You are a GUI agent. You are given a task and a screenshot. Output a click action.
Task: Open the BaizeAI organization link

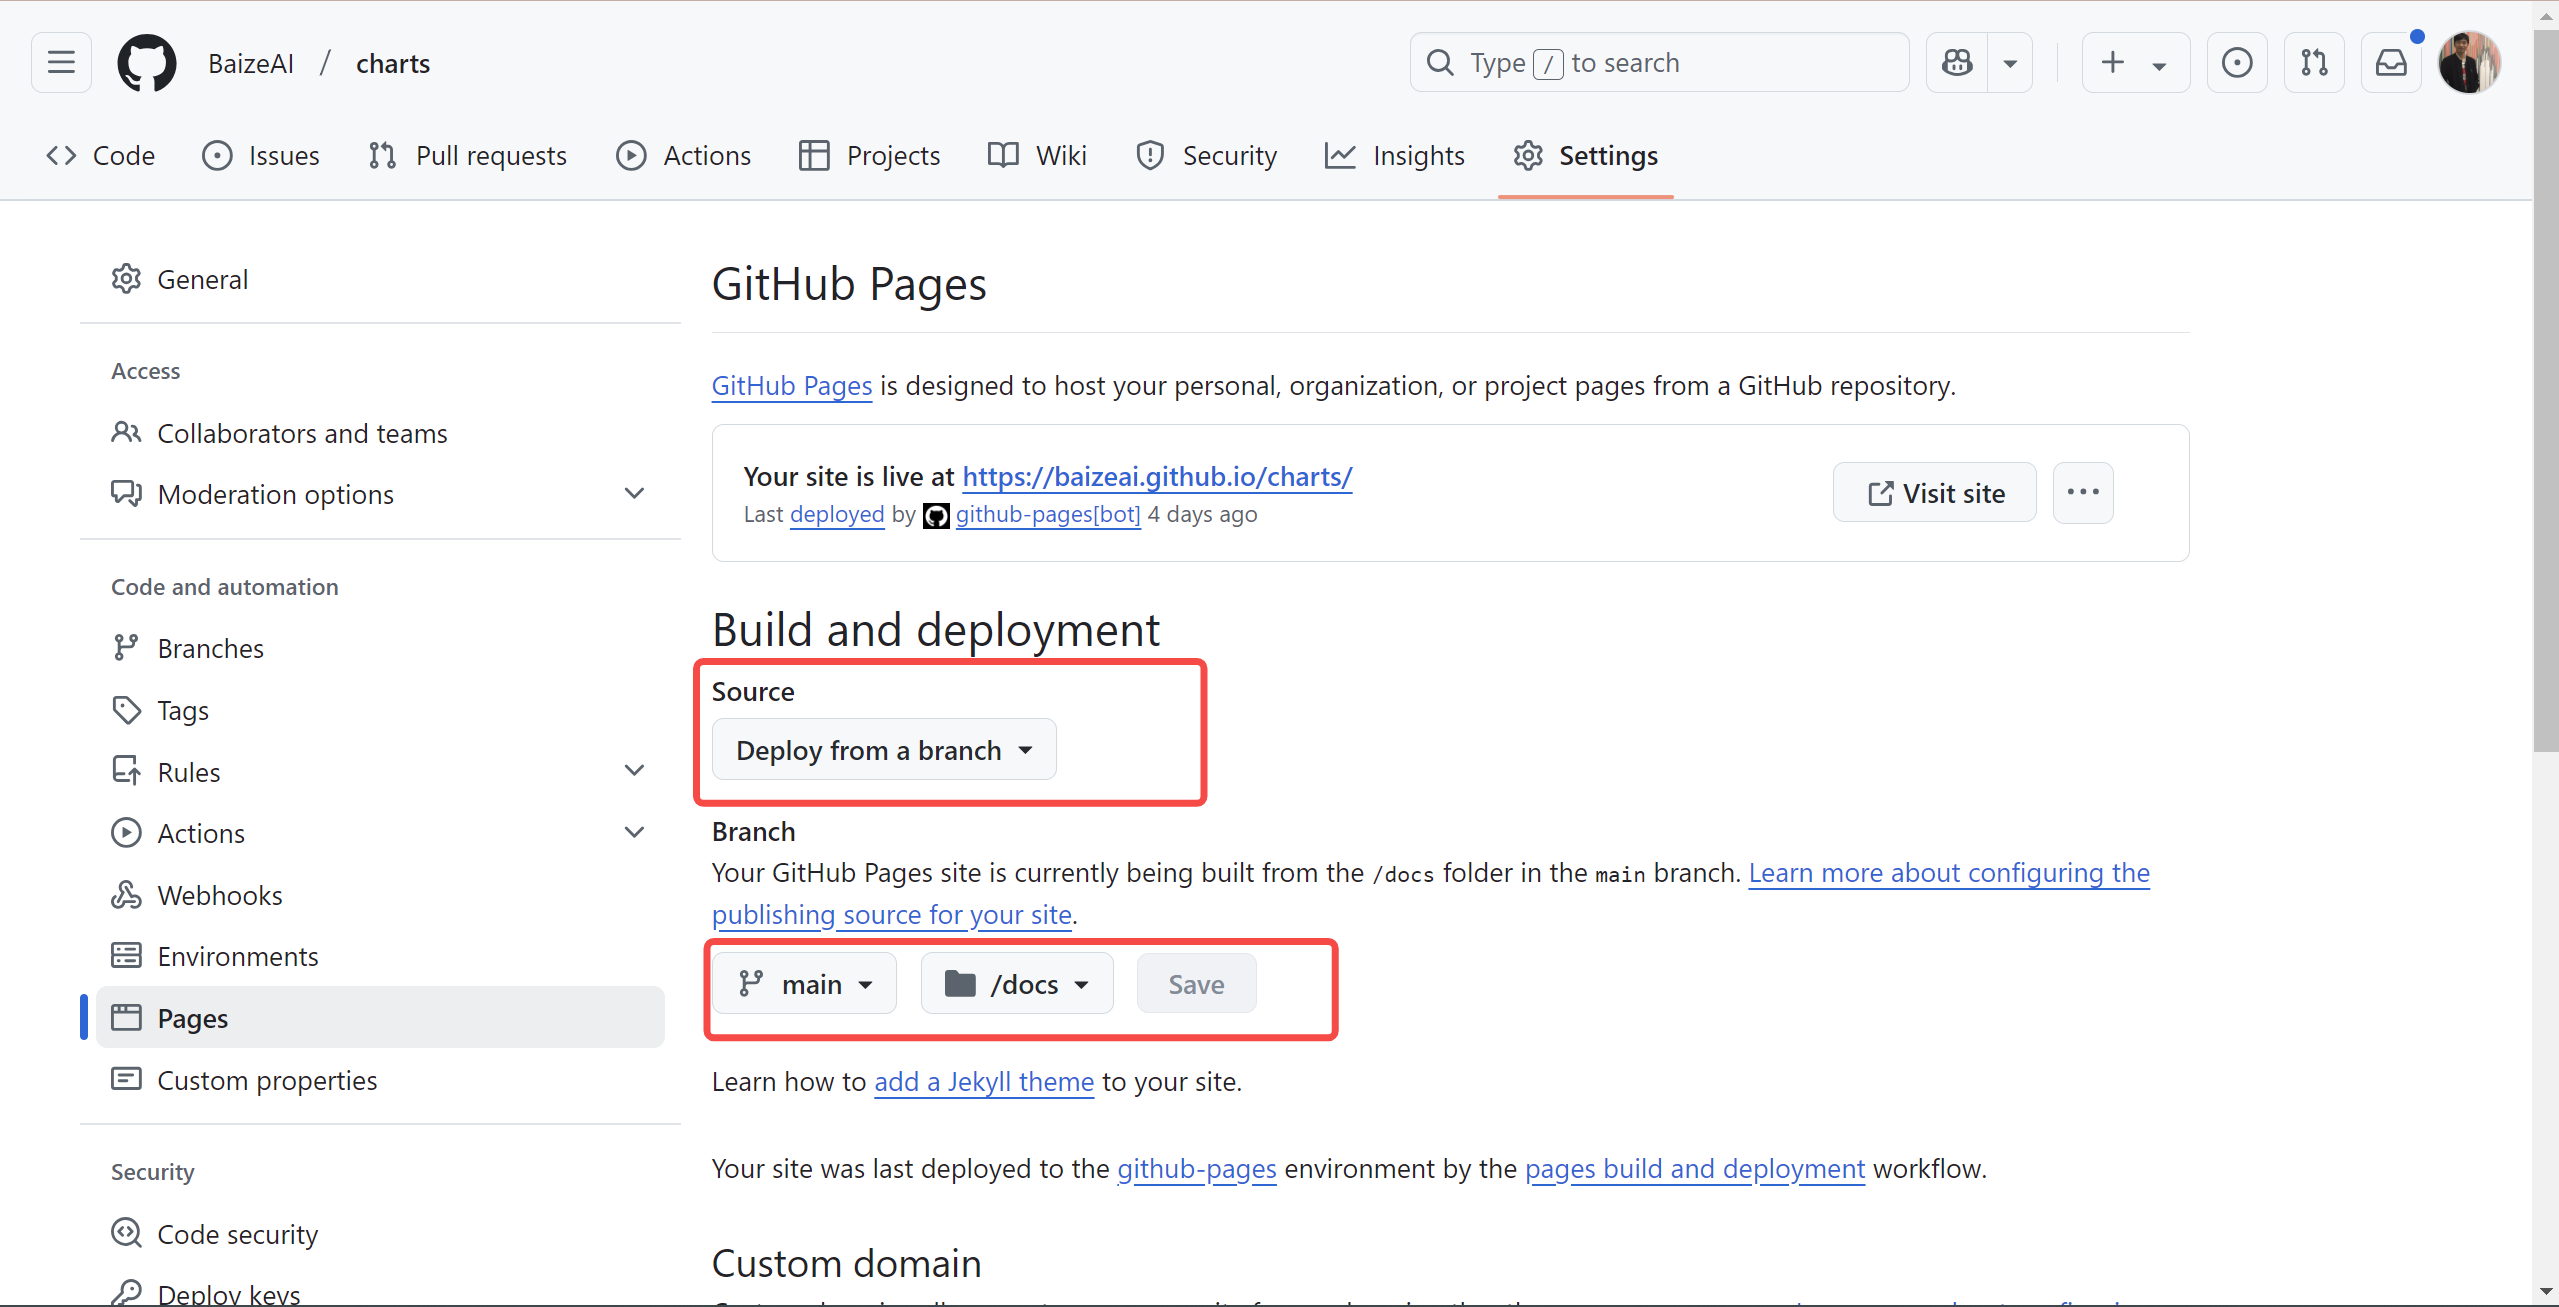pos(251,63)
